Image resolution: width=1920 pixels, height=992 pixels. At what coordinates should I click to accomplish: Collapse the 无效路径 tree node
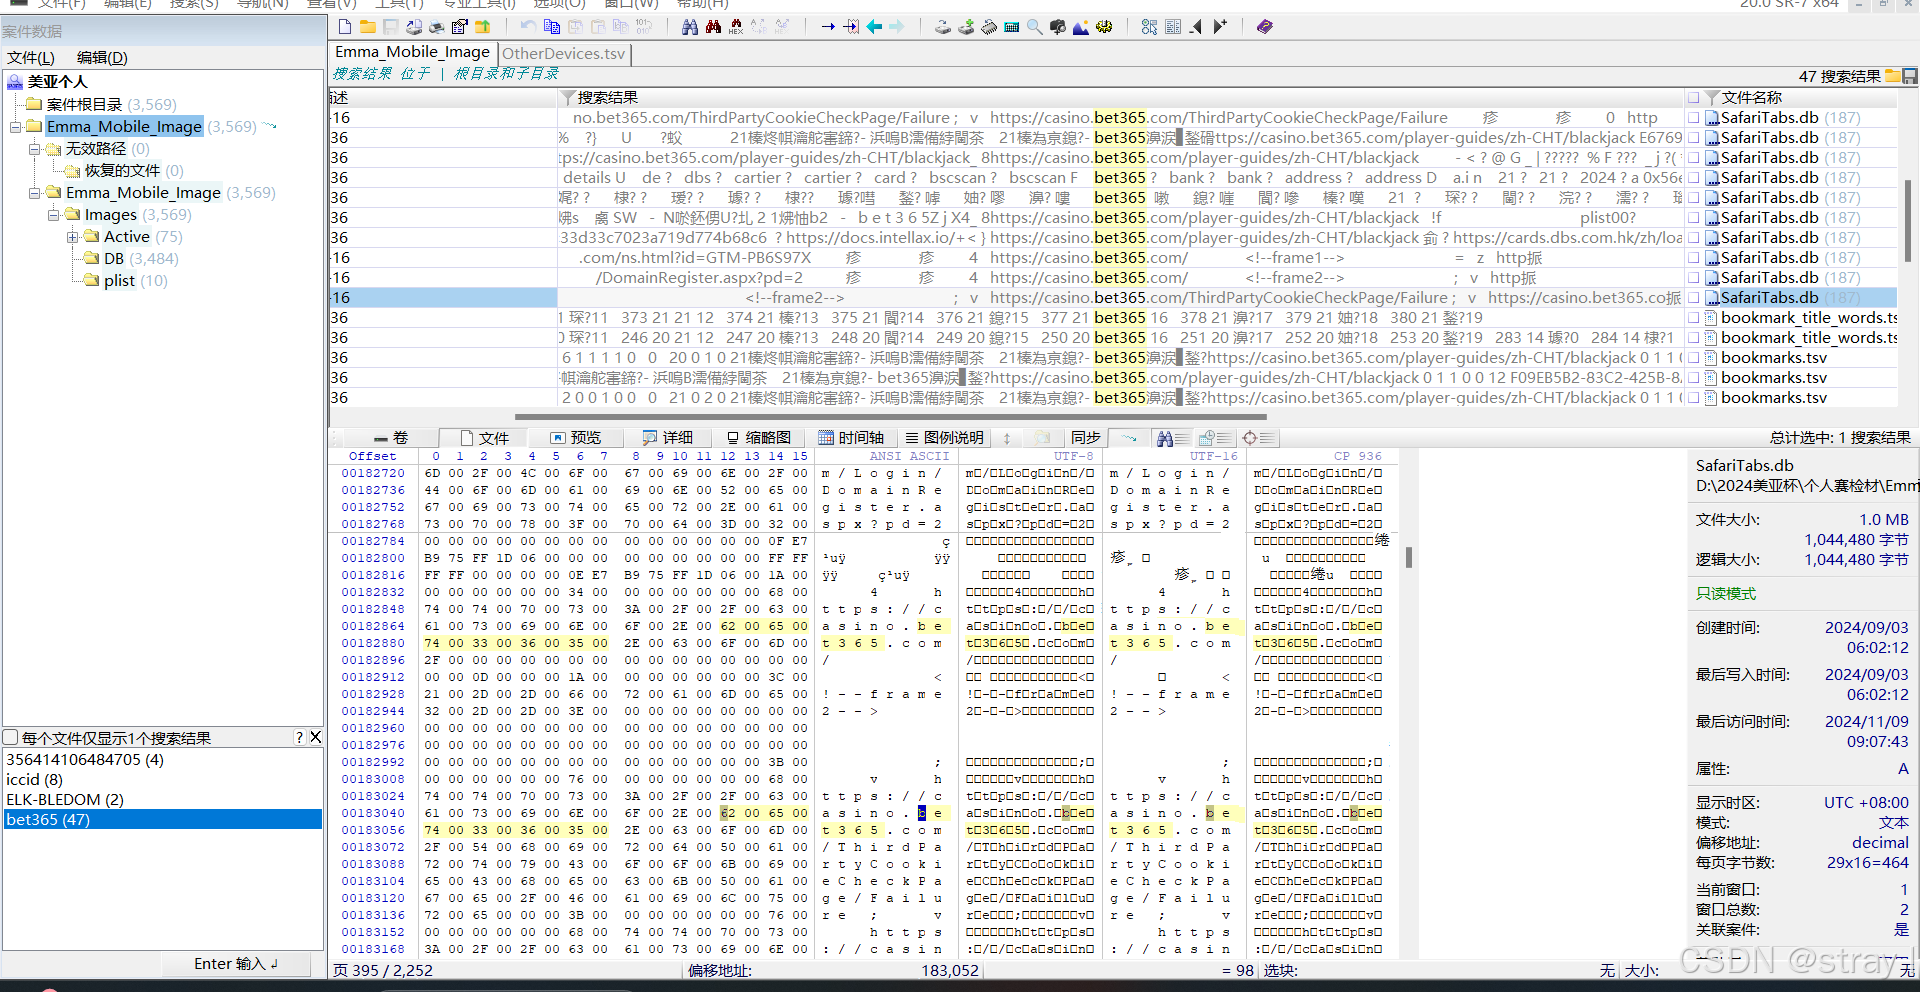(34, 149)
